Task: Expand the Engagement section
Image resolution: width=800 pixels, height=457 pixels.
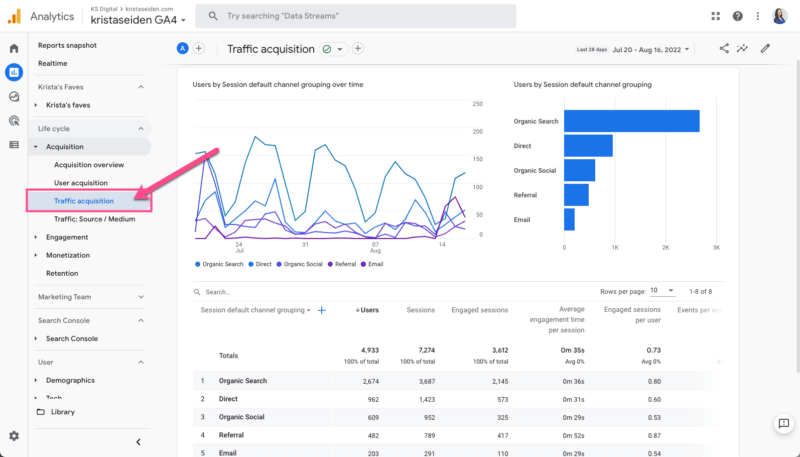Action: pyautogui.click(x=67, y=237)
